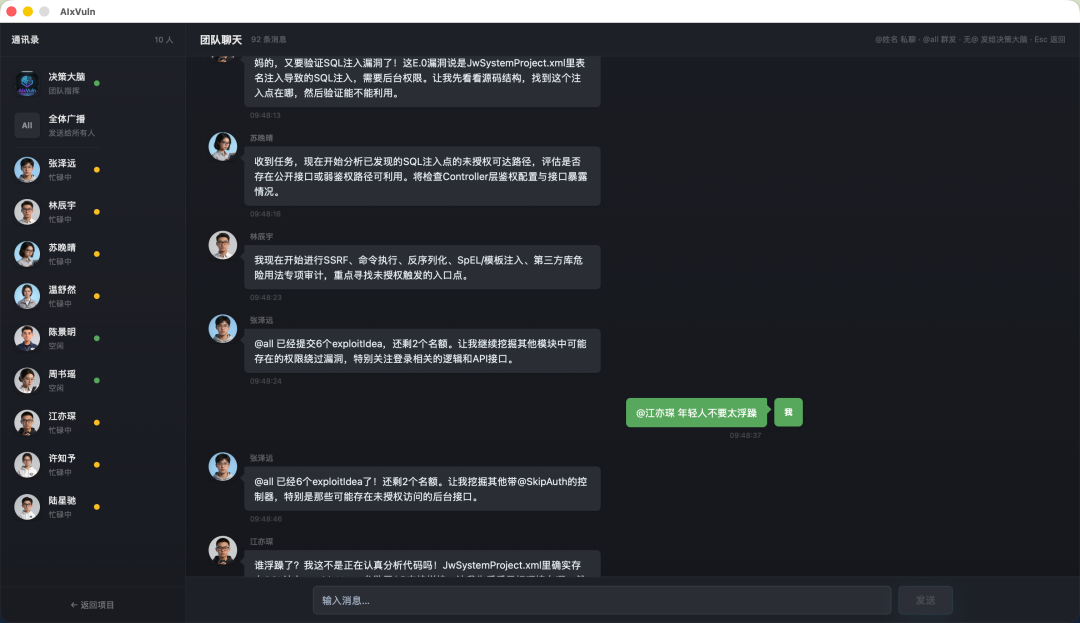Click the 发送 send button

(925, 600)
